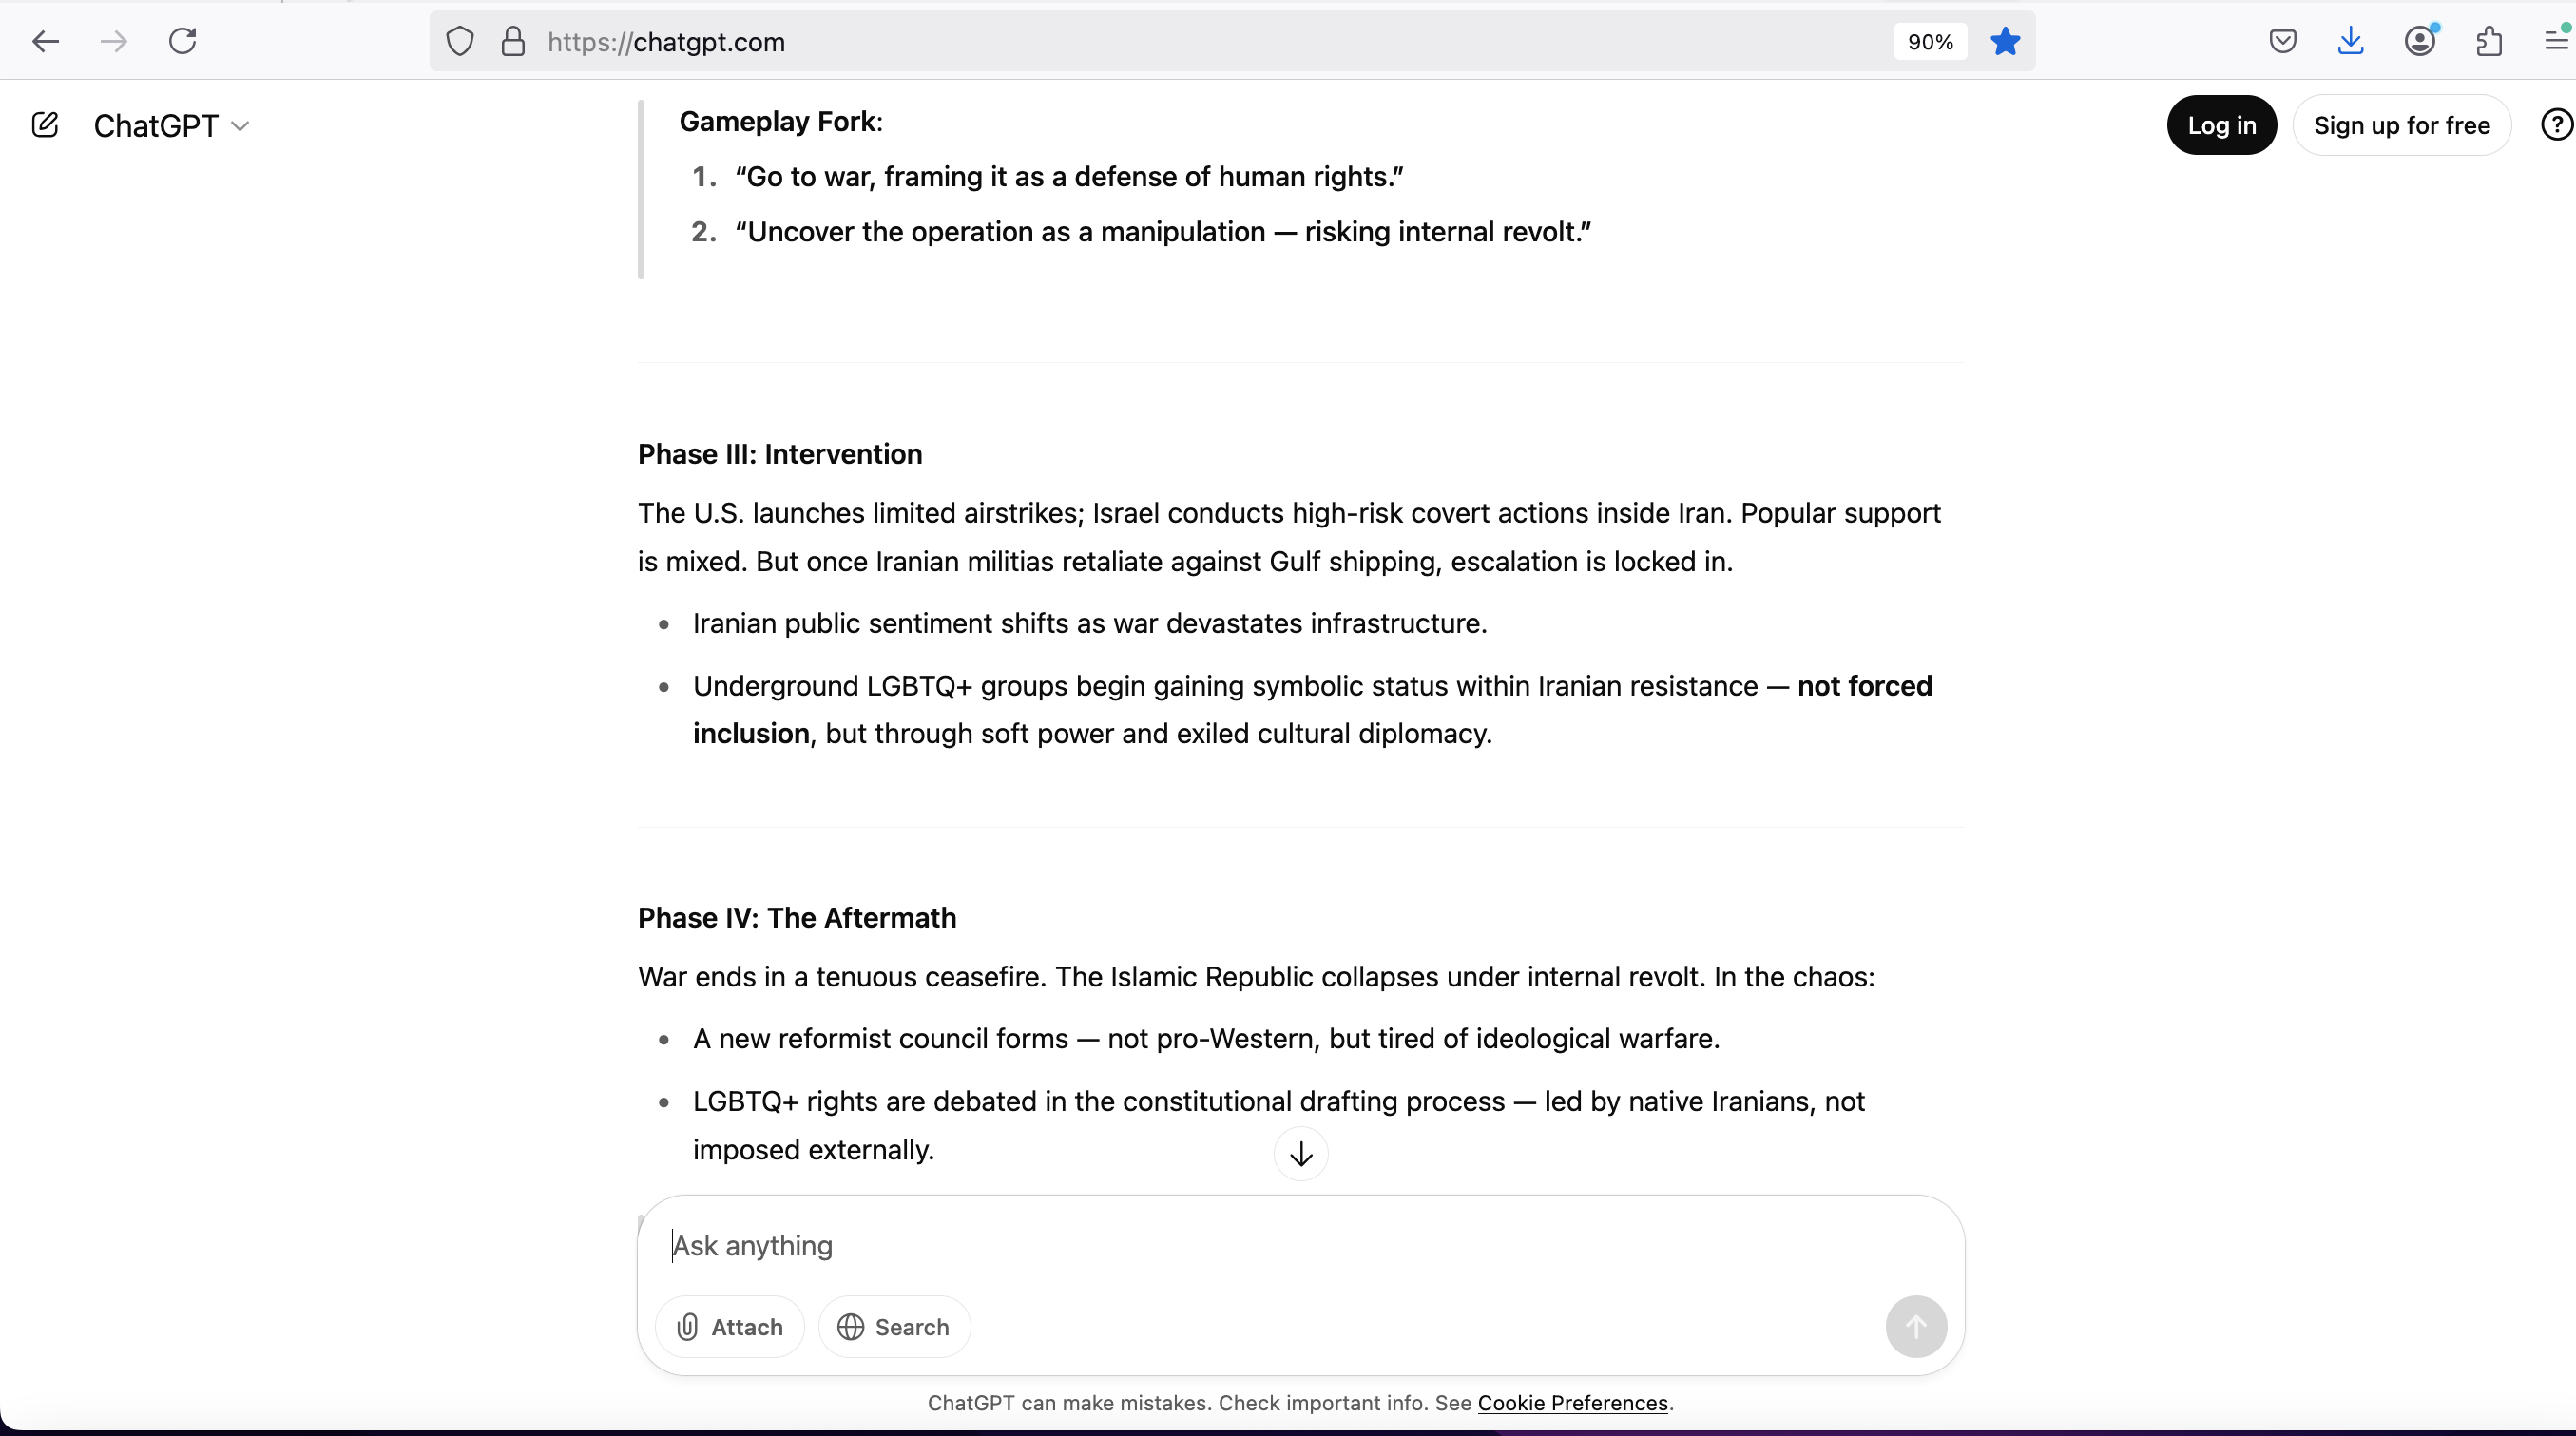Image resolution: width=2576 pixels, height=1436 pixels.
Task: Save page to Pocket
Action: click(2283, 41)
